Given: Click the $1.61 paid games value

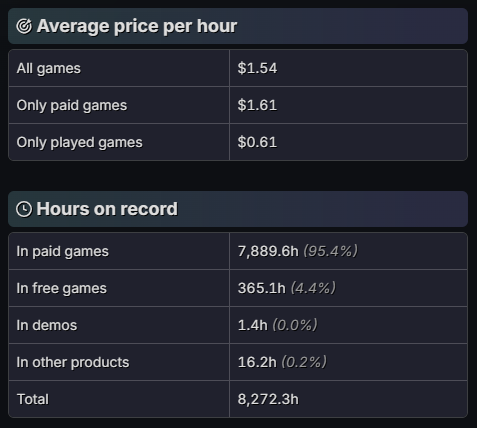Looking at the screenshot, I should (x=257, y=105).
